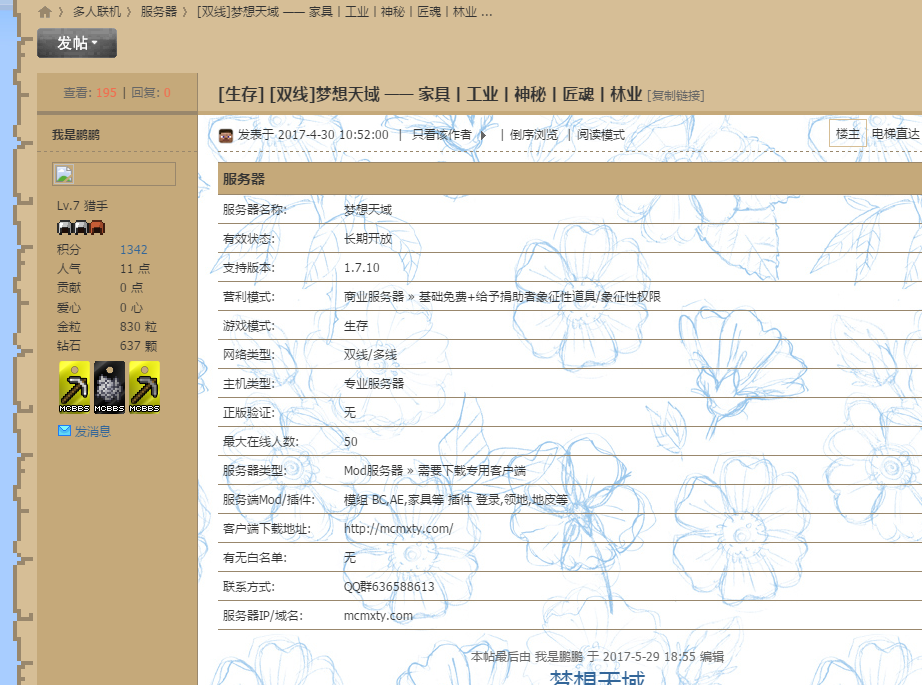Click the helmet rank icons under Lv.7
This screenshot has height=685, width=922.
81,228
